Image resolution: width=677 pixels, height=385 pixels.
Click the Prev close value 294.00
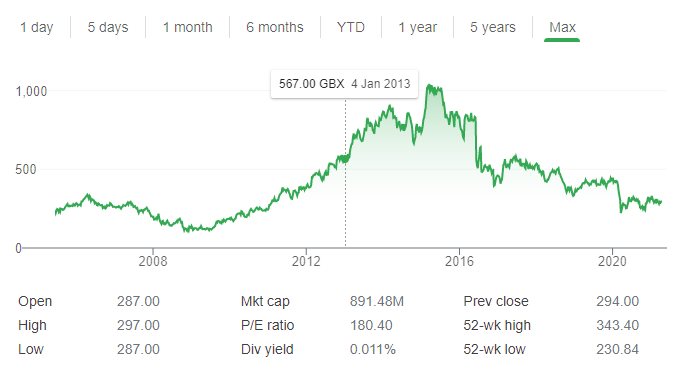click(x=617, y=301)
